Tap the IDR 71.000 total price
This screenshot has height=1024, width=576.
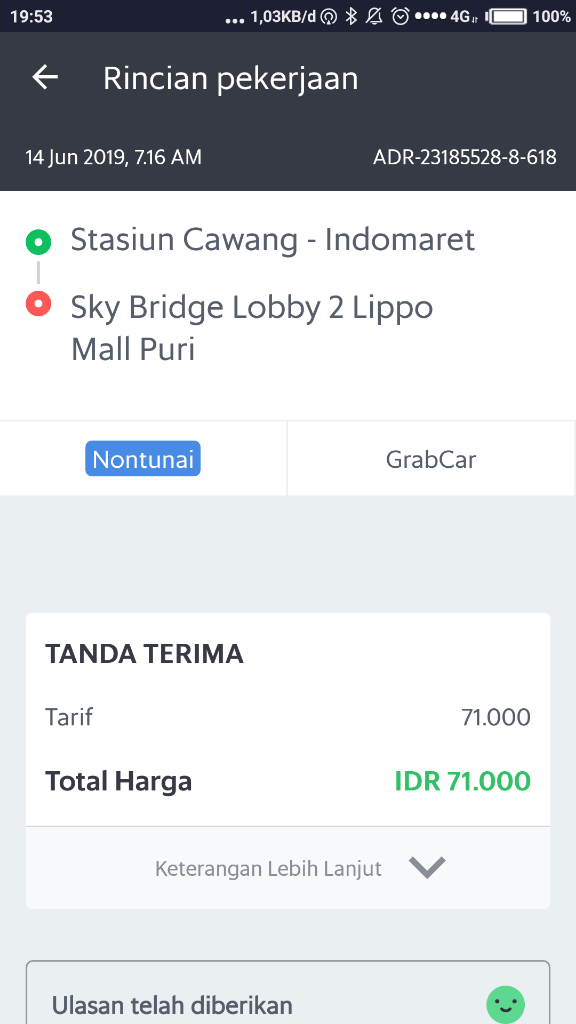click(x=462, y=781)
